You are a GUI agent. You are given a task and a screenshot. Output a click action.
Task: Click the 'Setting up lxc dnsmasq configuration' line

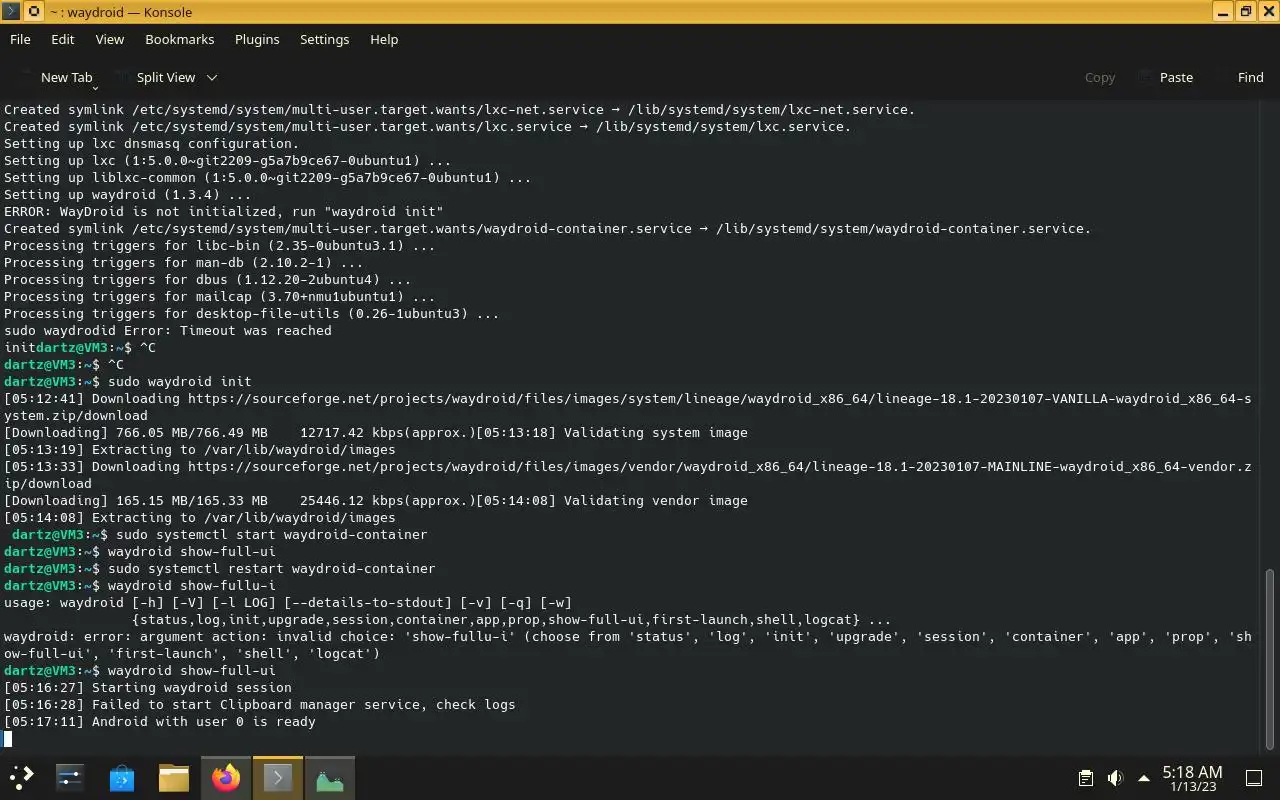[152, 143]
